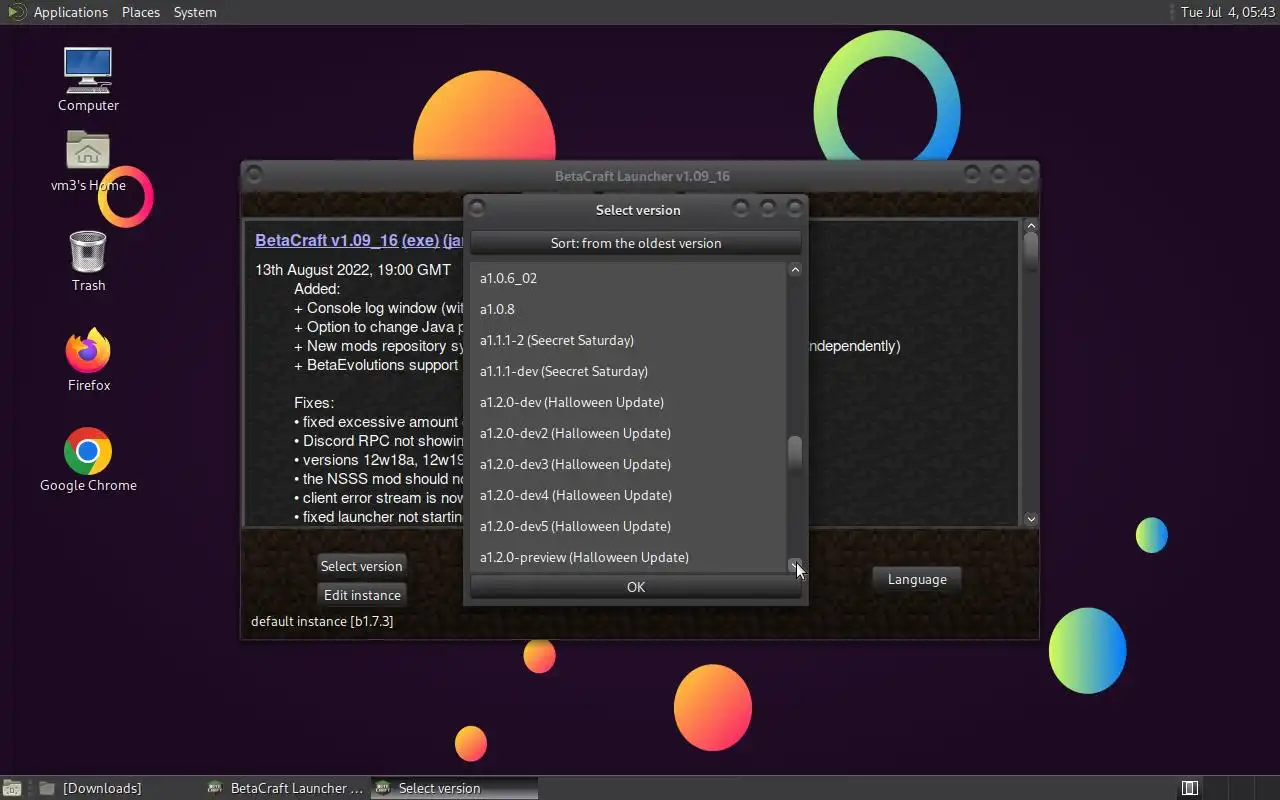Click the version list scrollbar thumb

(795, 455)
